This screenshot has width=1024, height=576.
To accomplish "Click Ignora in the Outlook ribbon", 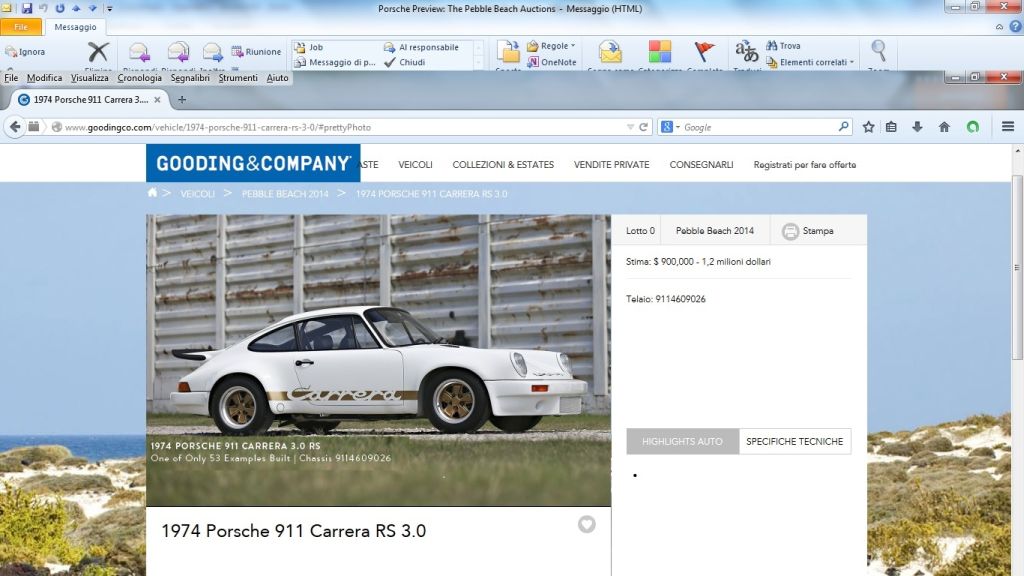I will click(x=25, y=52).
